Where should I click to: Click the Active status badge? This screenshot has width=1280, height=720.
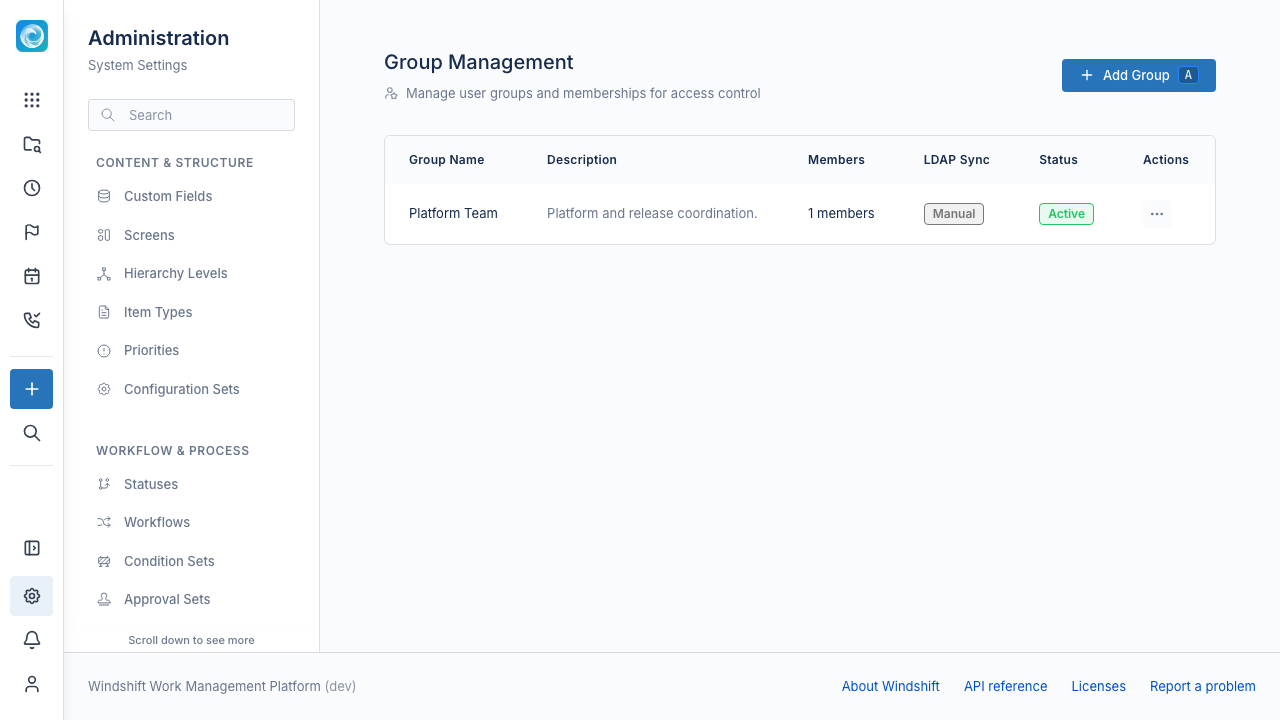click(1066, 214)
